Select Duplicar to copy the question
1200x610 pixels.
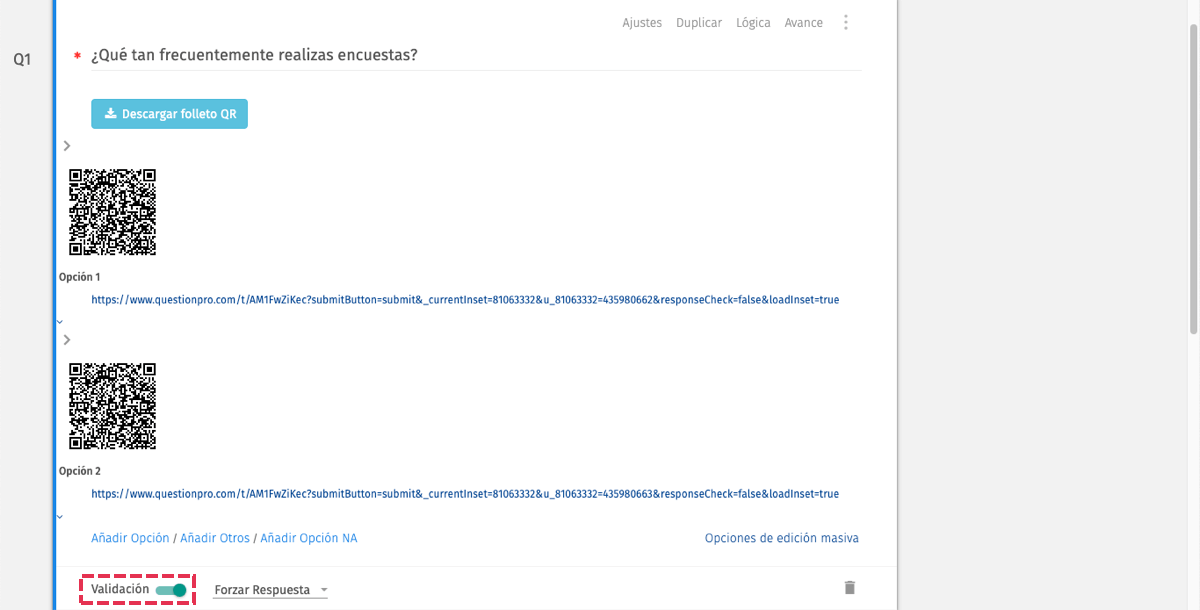pyautogui.click(x=699, y=23)
